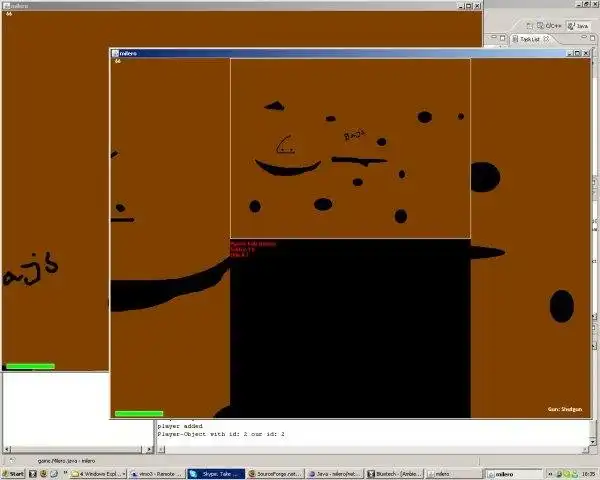Click the Show Desktop quick launch icon
The width and height of the screenshot is (600, 480).
33,474
